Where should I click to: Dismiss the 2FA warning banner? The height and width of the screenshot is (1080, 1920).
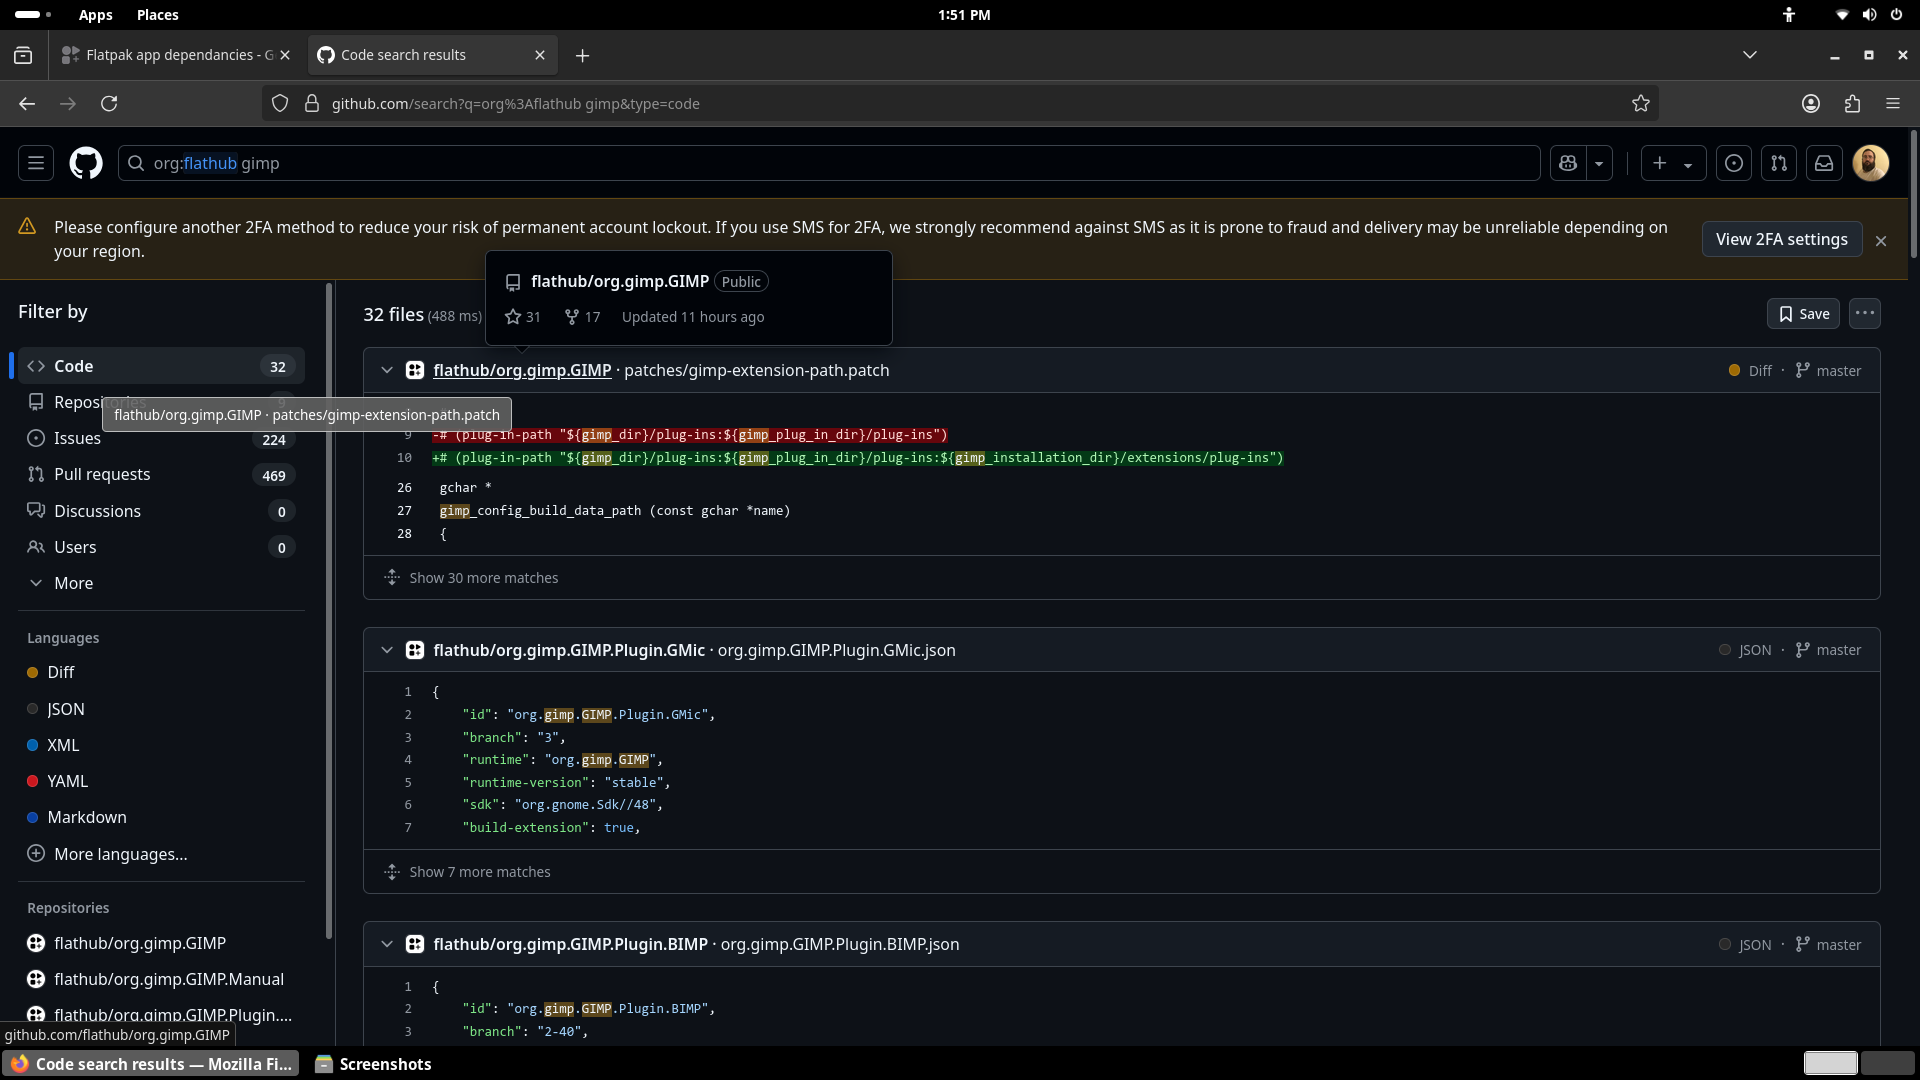click(x=1881, y=241)
